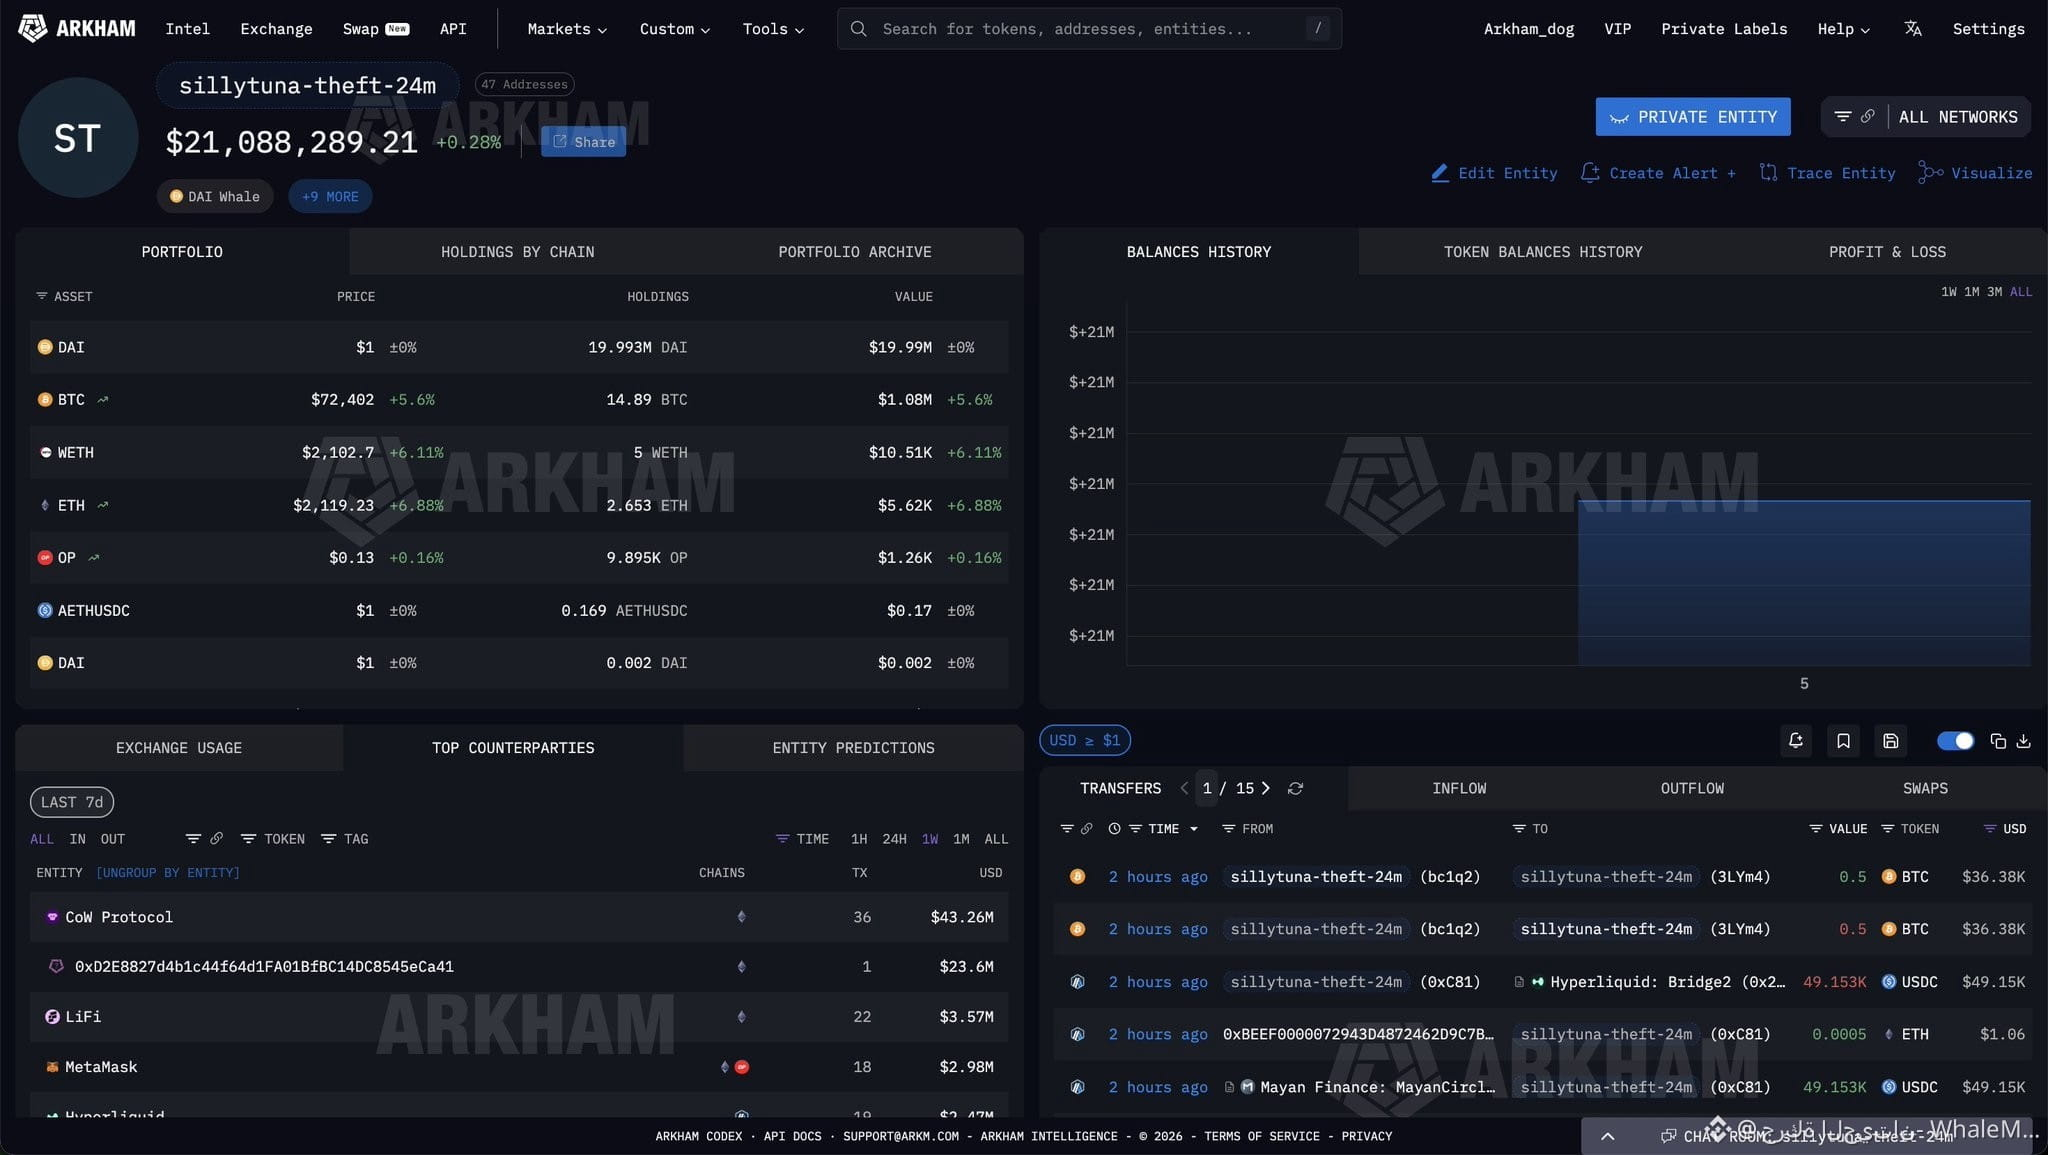Open TOKEN filter in counterparties
Viewport: 2048px width, 1155px height.
pyautogui.click(x=273, y=839)
